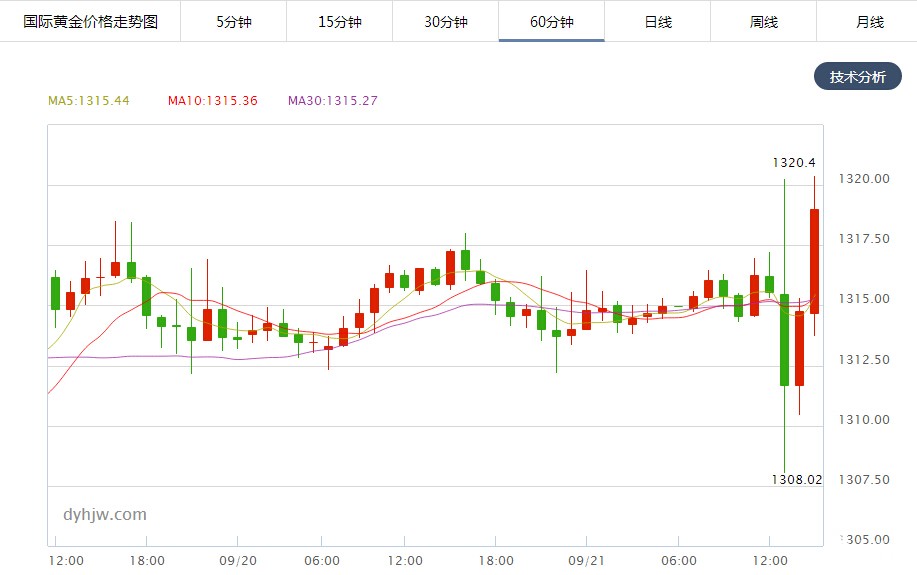The width and height of the screenshot is (917, 575).
Task: Click the dyhjw.com watermark text
Action: click(x=105, y=515)
